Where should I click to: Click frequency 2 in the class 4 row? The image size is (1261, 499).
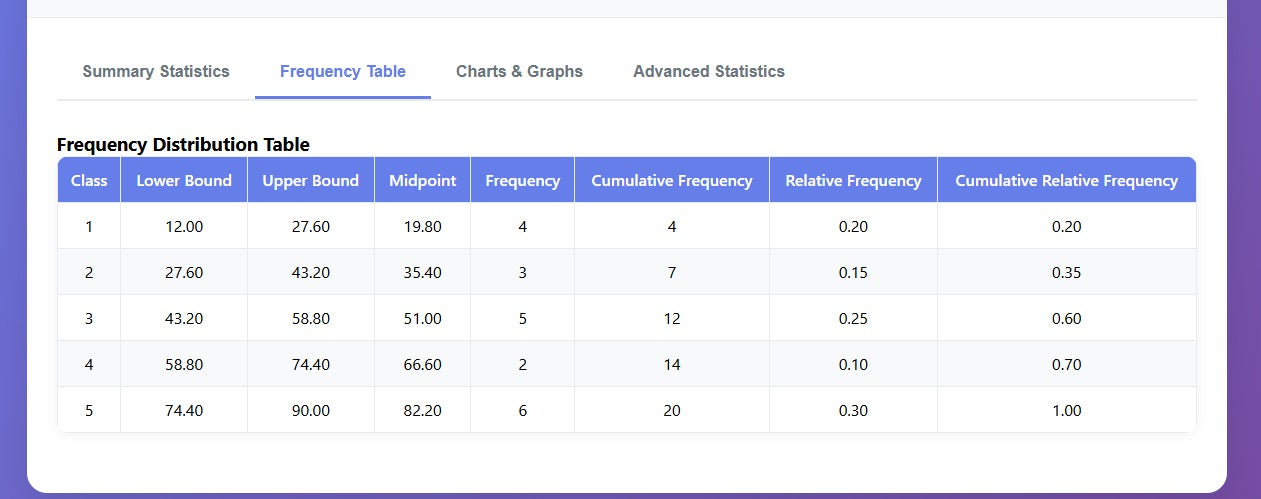click(x=523, y=365)
